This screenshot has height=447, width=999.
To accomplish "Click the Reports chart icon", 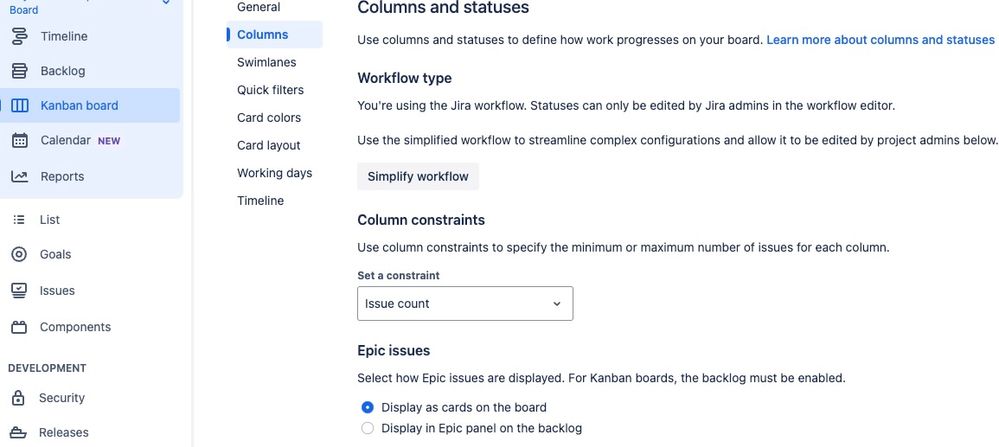I will [20, 176].
